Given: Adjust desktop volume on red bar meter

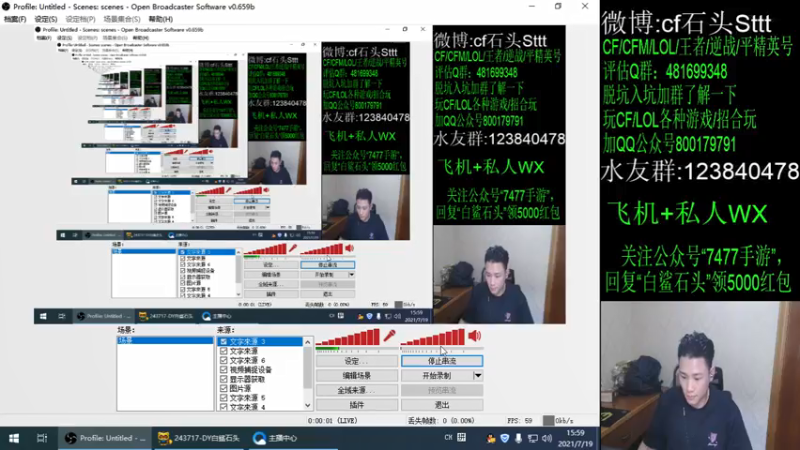Looking at the screenshot, I should point(433,337).
